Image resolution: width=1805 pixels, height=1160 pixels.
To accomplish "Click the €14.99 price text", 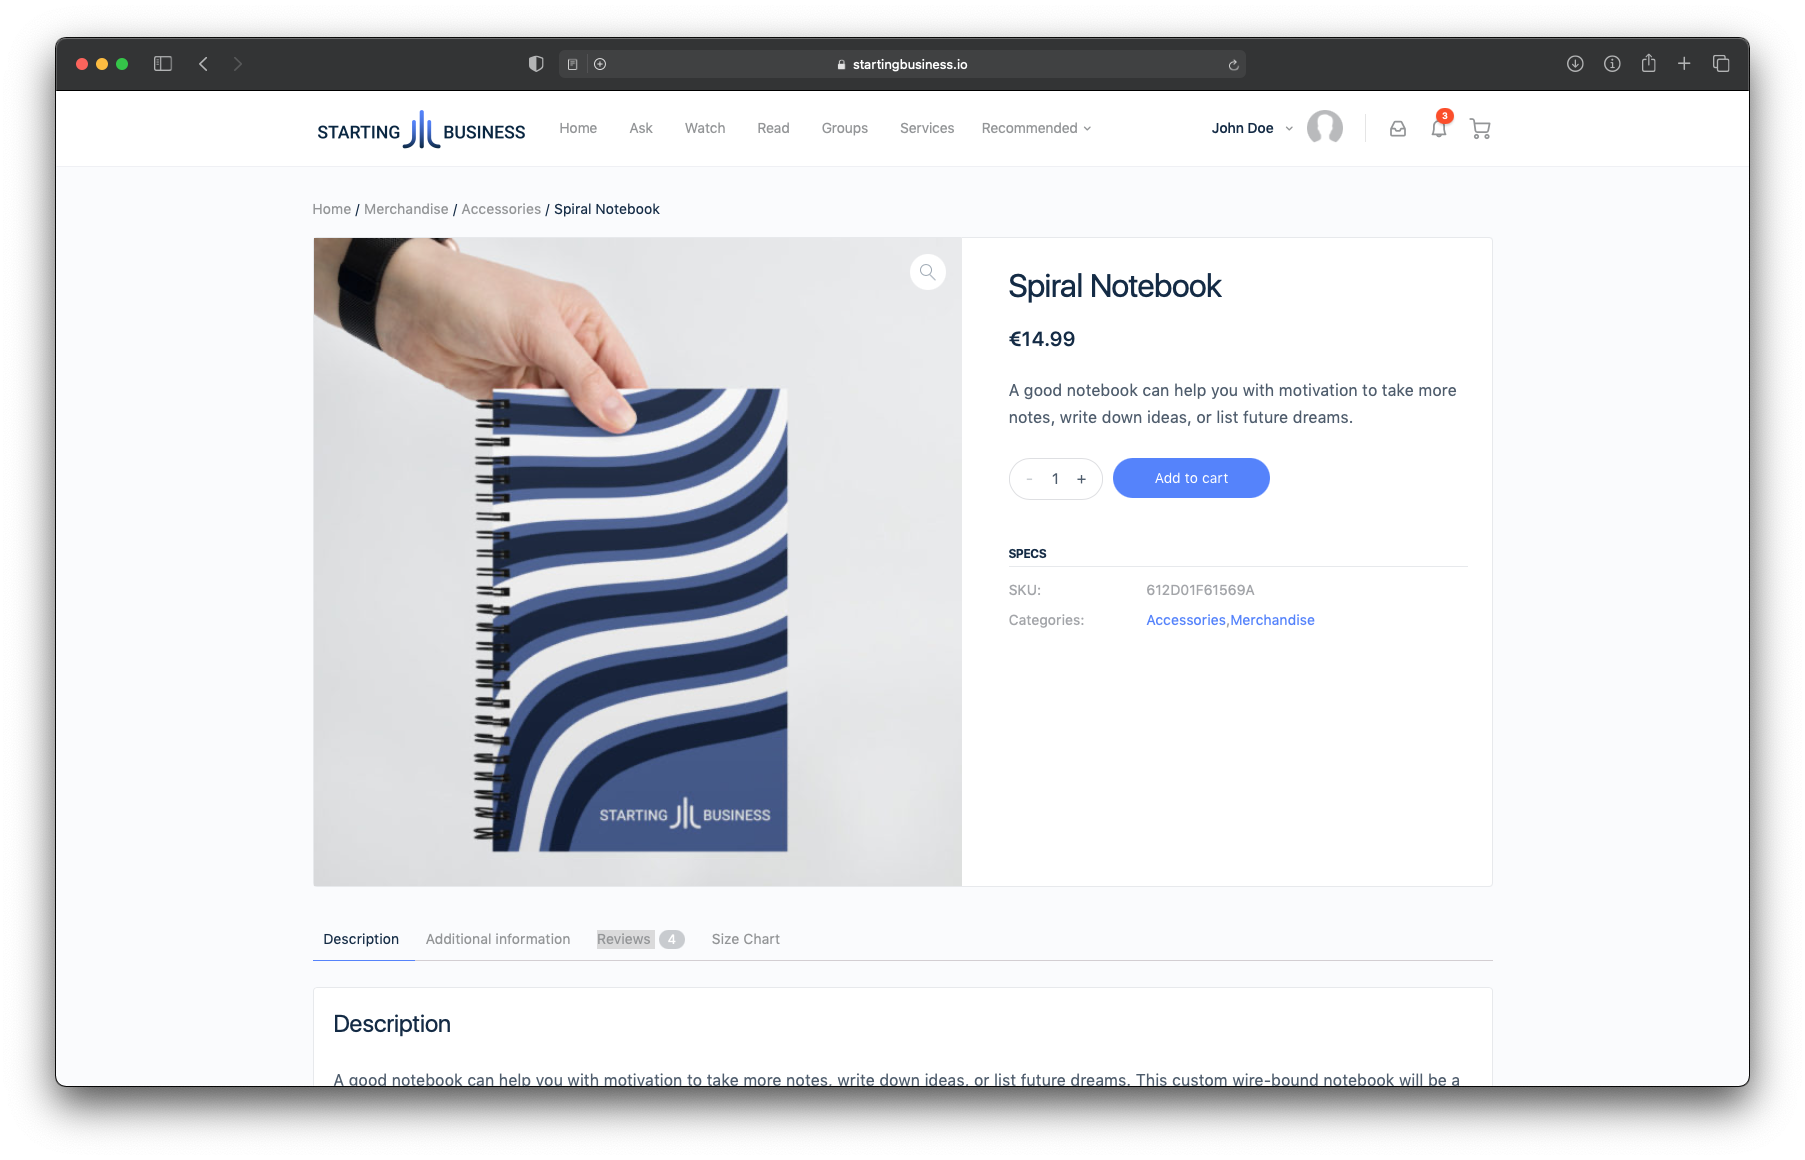I will (x=1042, y=339).
